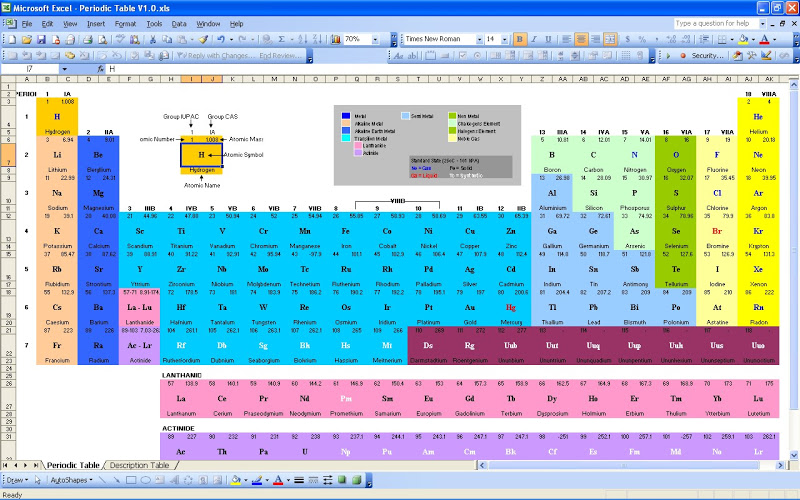This screenshot has width=800, height=500.
Task: Click the Open folder icon
Action: [27, 39]
